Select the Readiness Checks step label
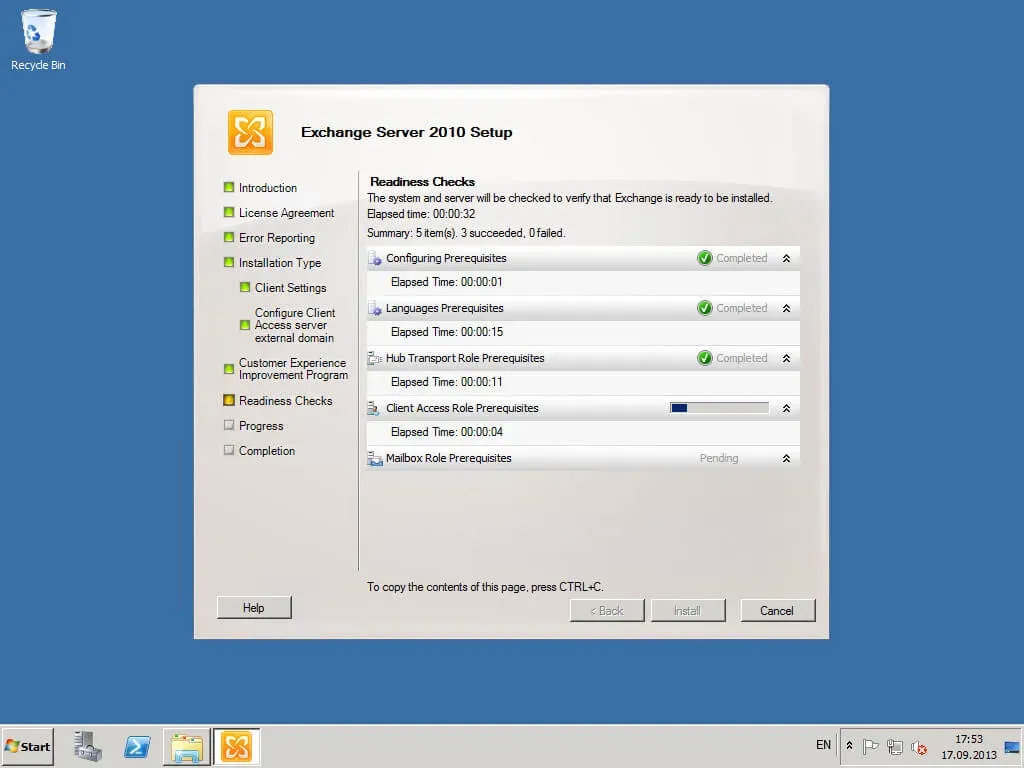Screen dimensions: 1024x768 (285, 401)
